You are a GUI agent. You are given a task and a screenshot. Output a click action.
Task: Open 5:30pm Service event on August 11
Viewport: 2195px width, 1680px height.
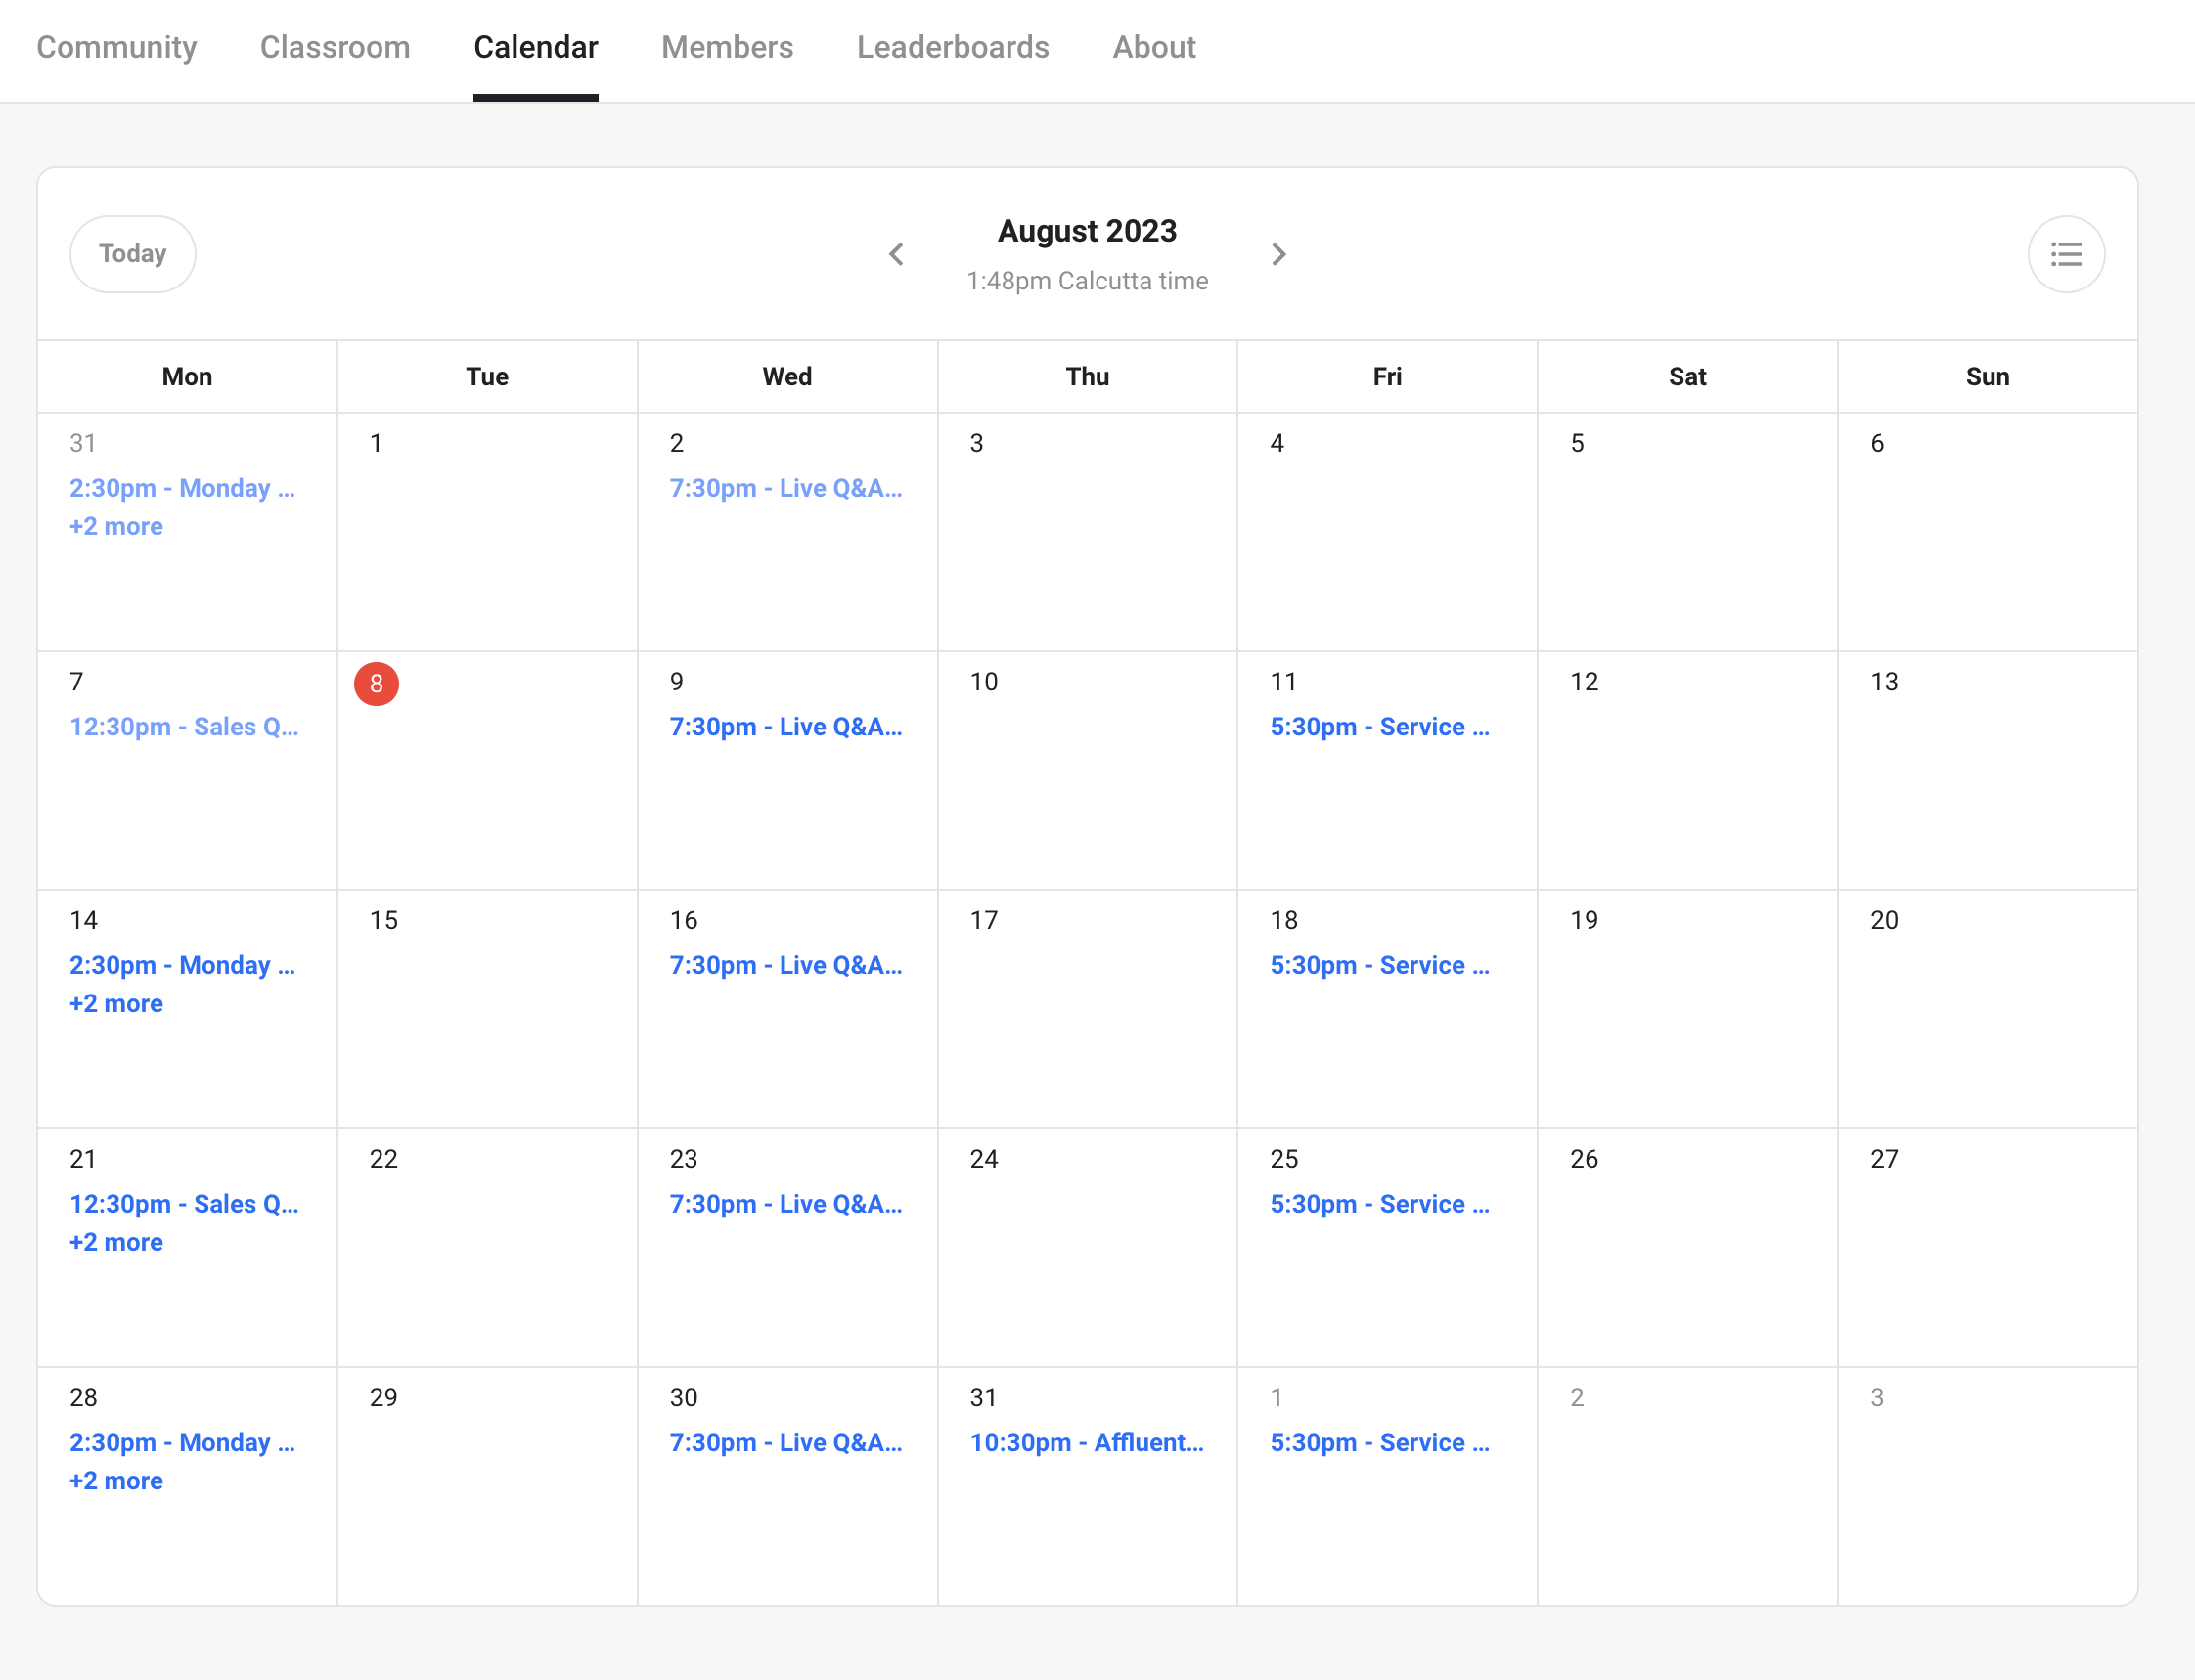pyautogui.click(x=1379, y=727)
